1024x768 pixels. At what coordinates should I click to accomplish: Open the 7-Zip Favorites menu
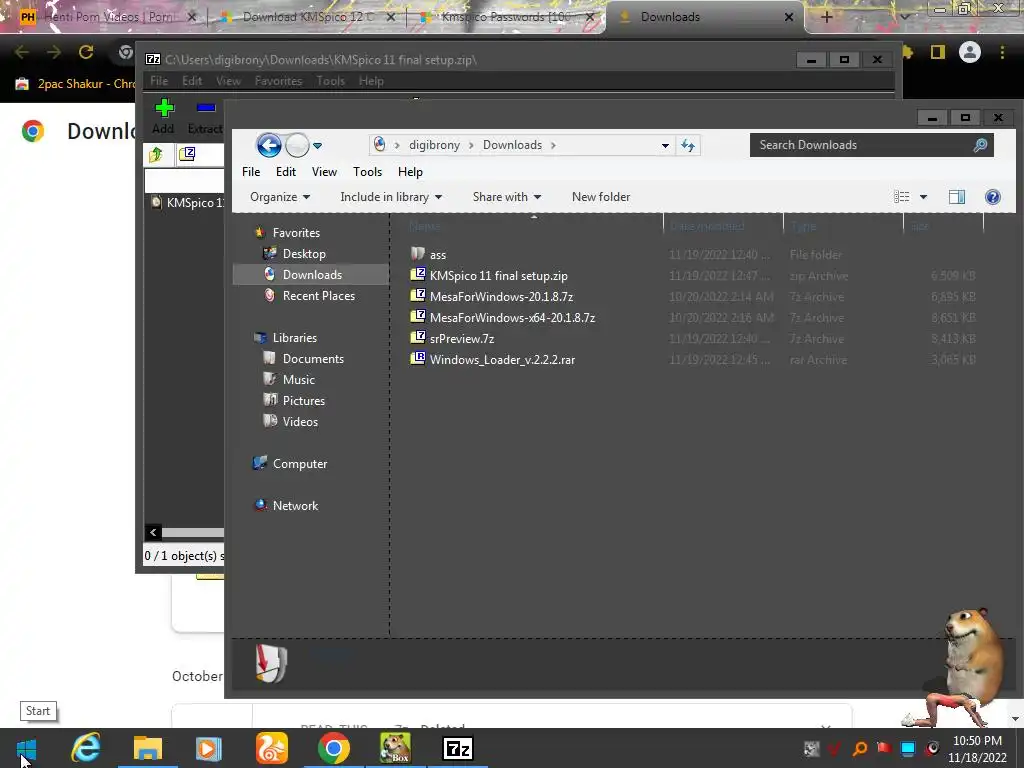(x=278, y=81)
